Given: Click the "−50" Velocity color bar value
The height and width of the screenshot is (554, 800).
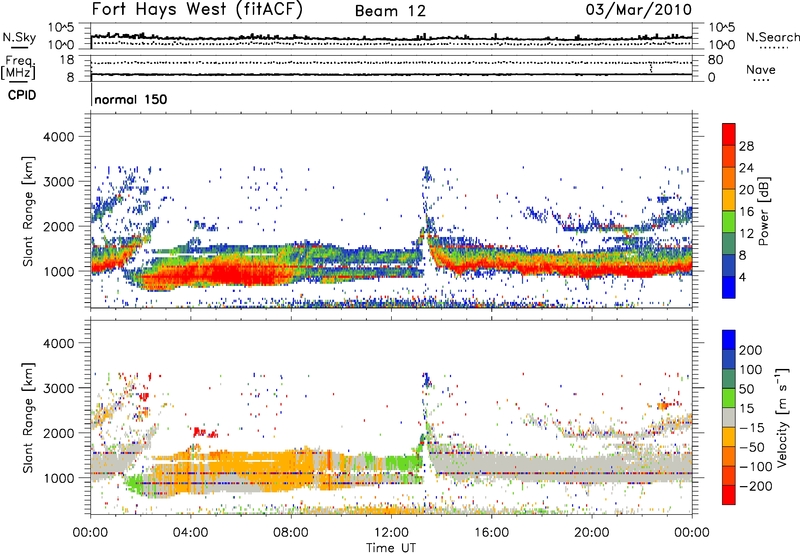Looking at the screenshot, I should (x=752, y=447).
